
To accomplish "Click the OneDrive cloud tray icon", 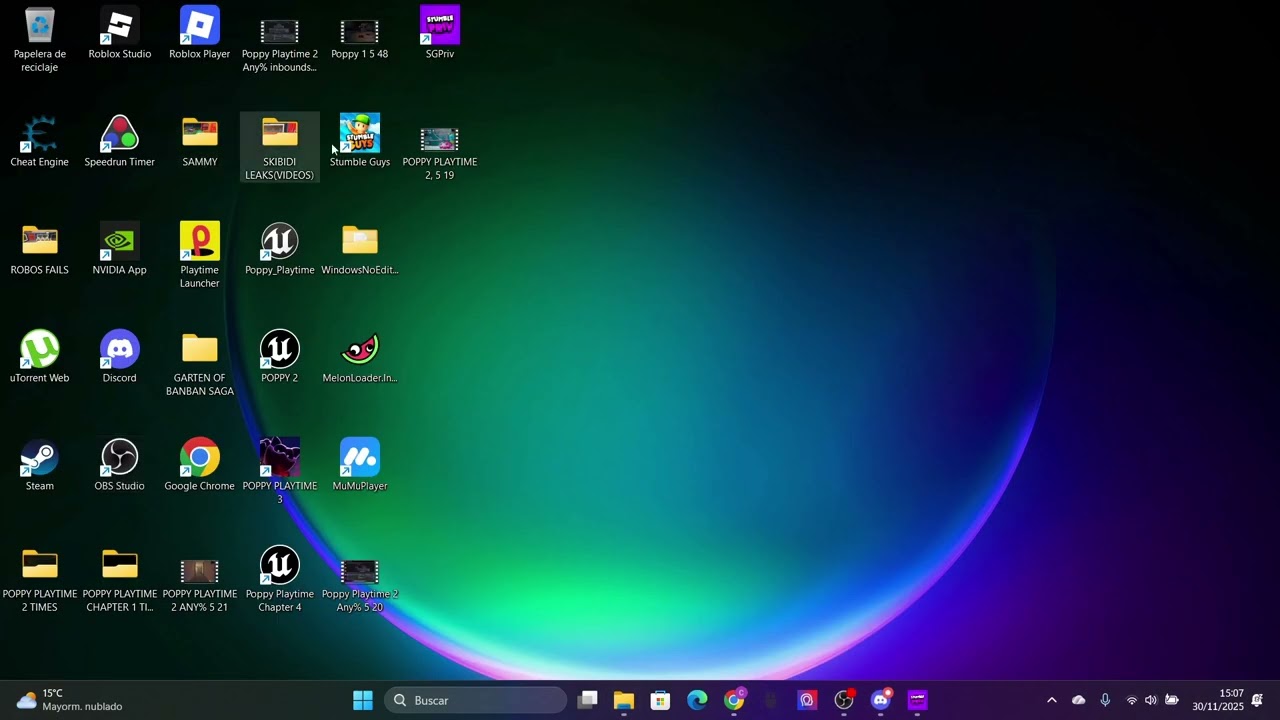I will coord(1078,700).
